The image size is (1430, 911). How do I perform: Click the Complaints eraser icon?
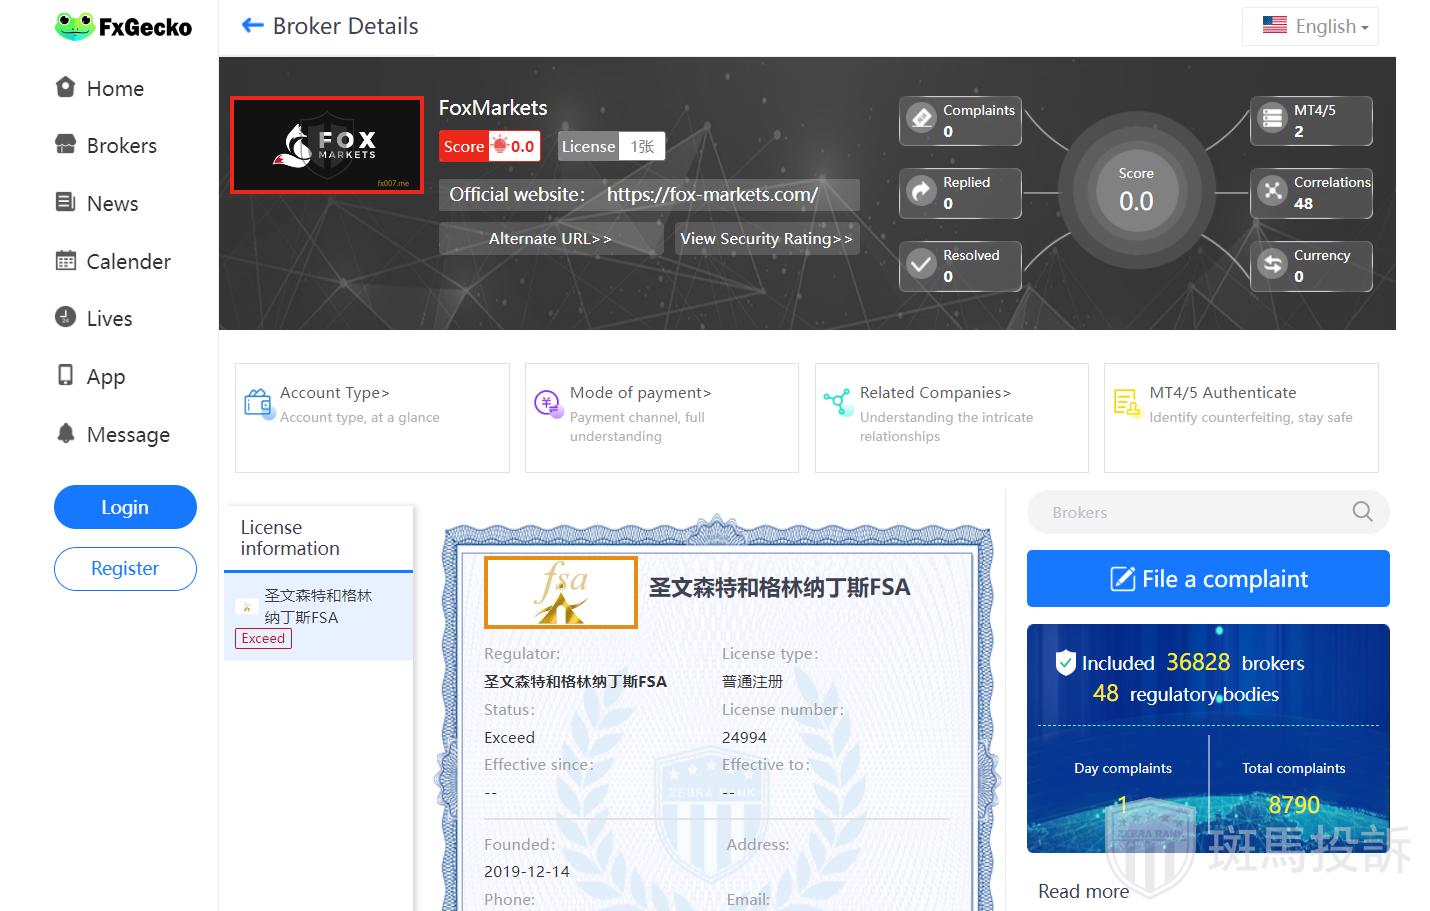point(921,119)
